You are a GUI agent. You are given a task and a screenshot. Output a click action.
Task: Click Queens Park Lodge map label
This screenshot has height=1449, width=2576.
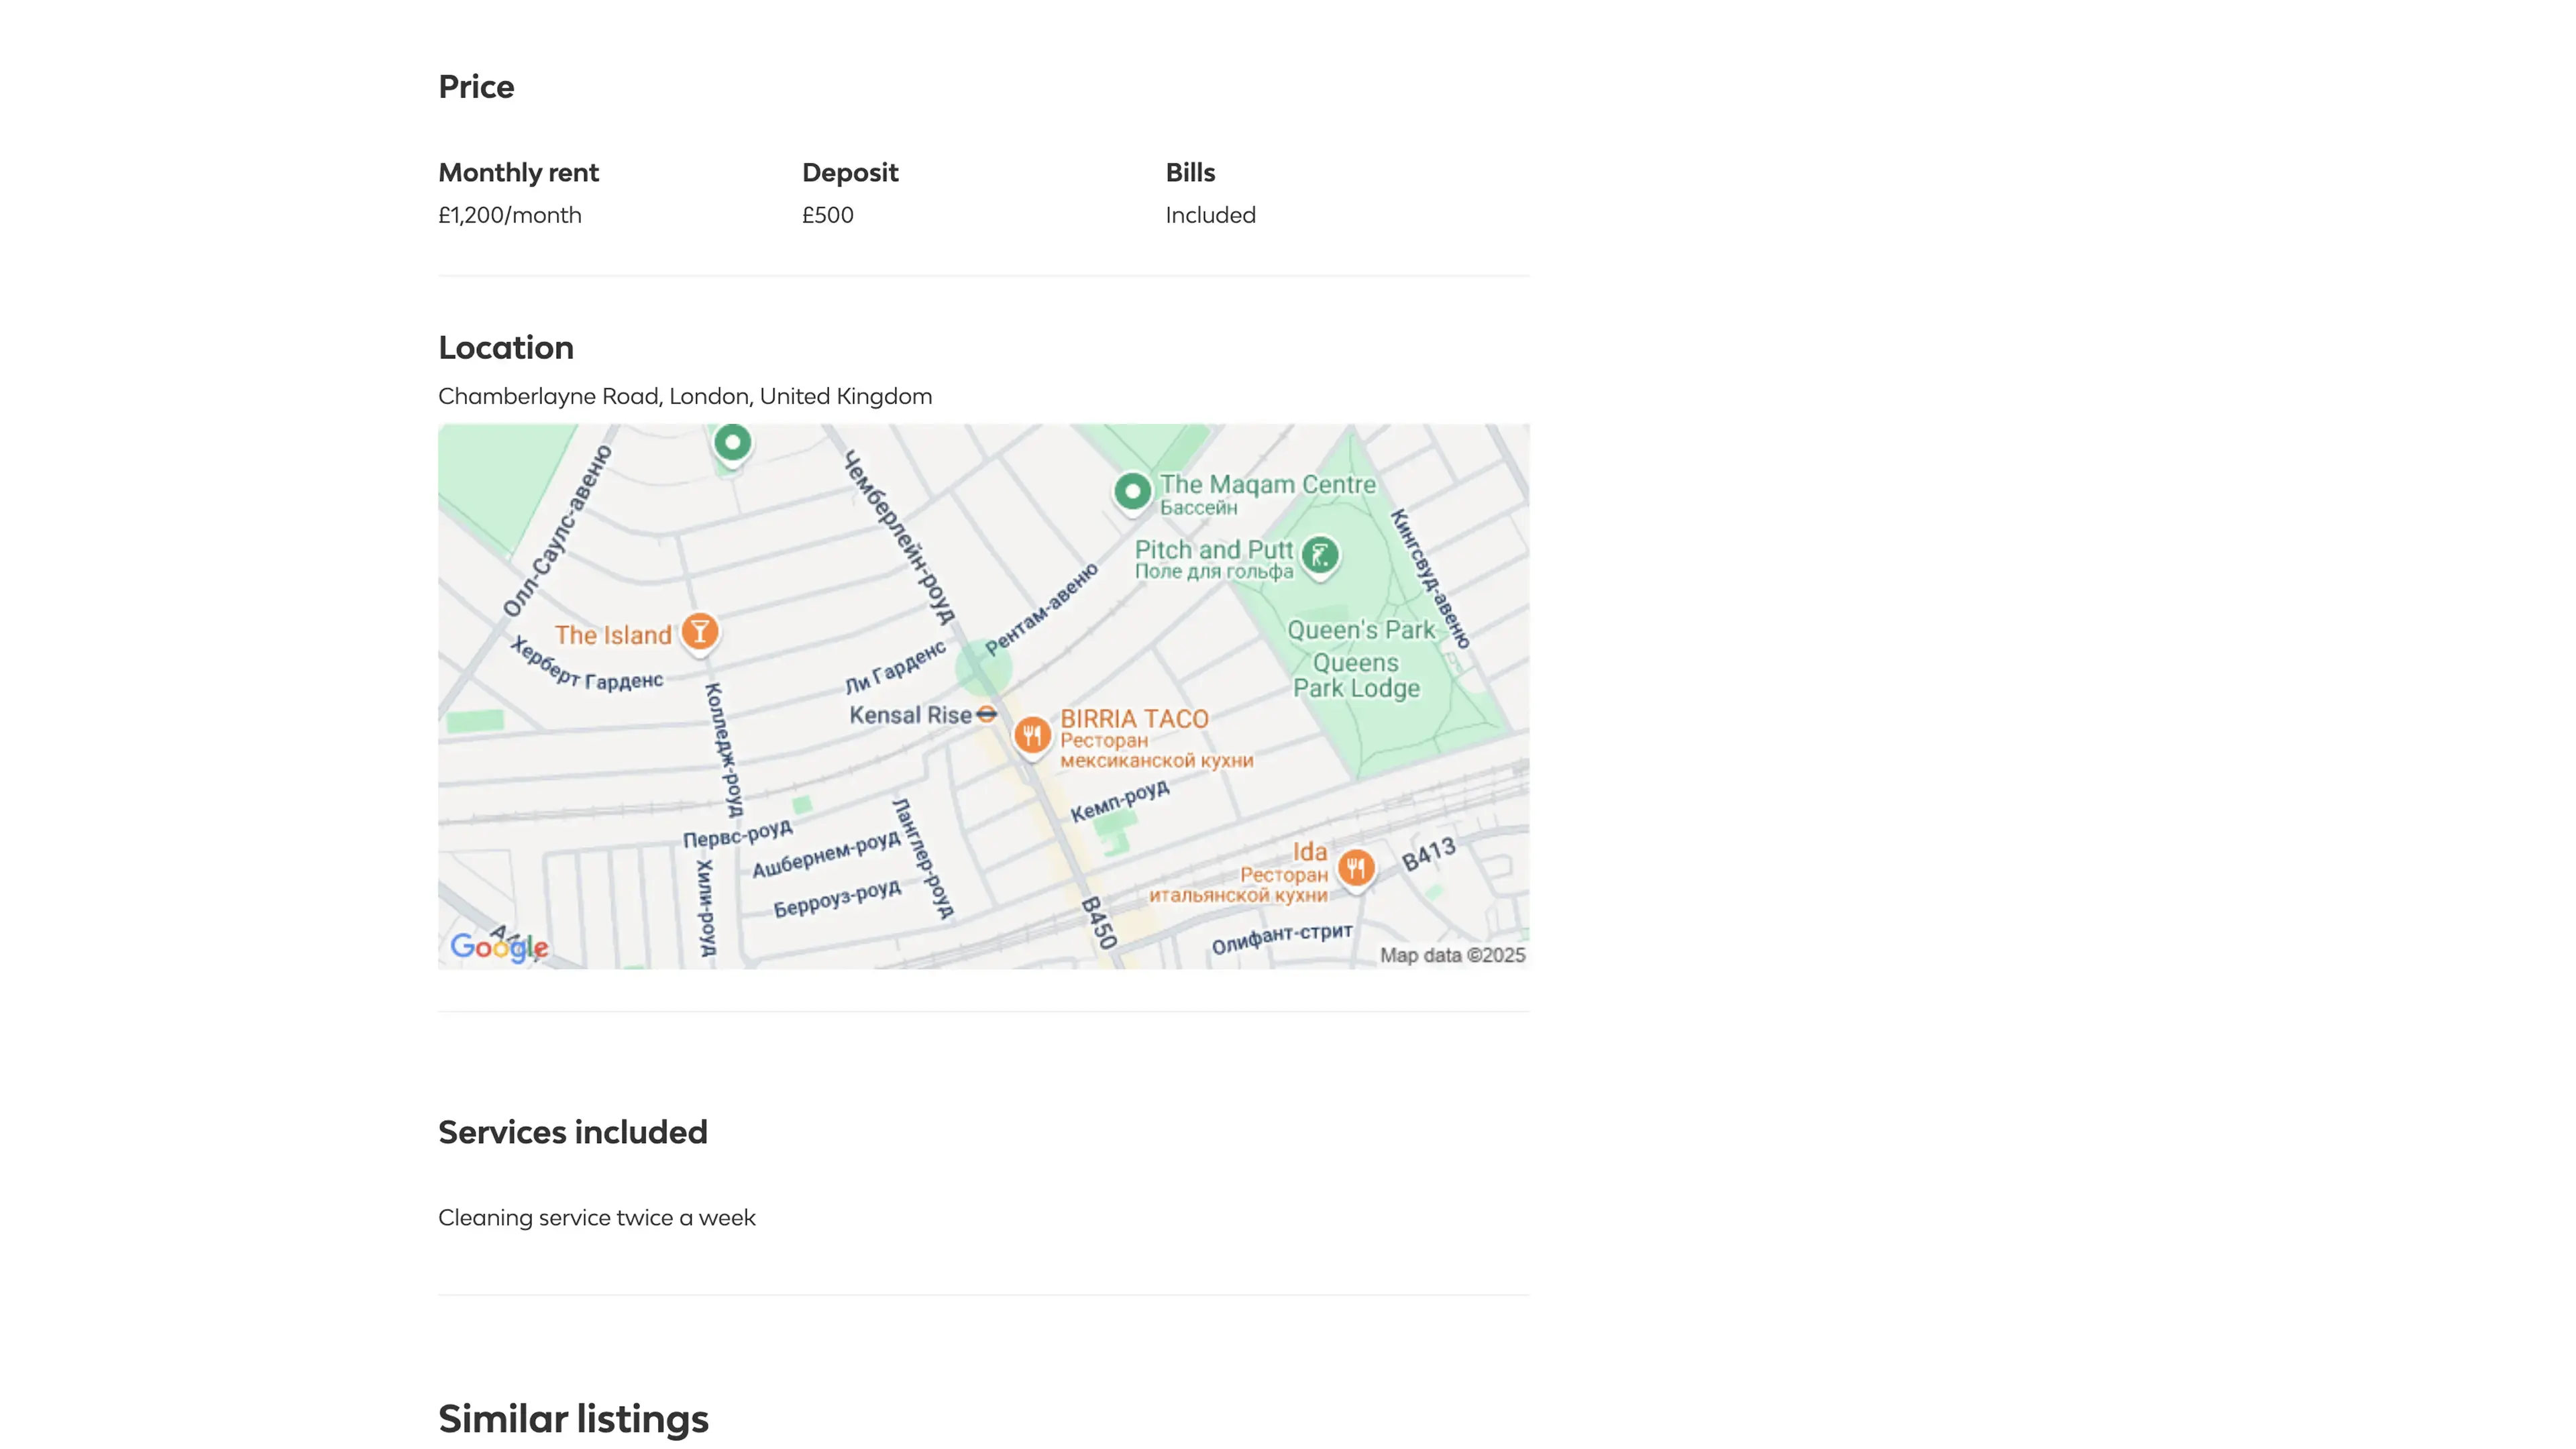pos(1356,676)
